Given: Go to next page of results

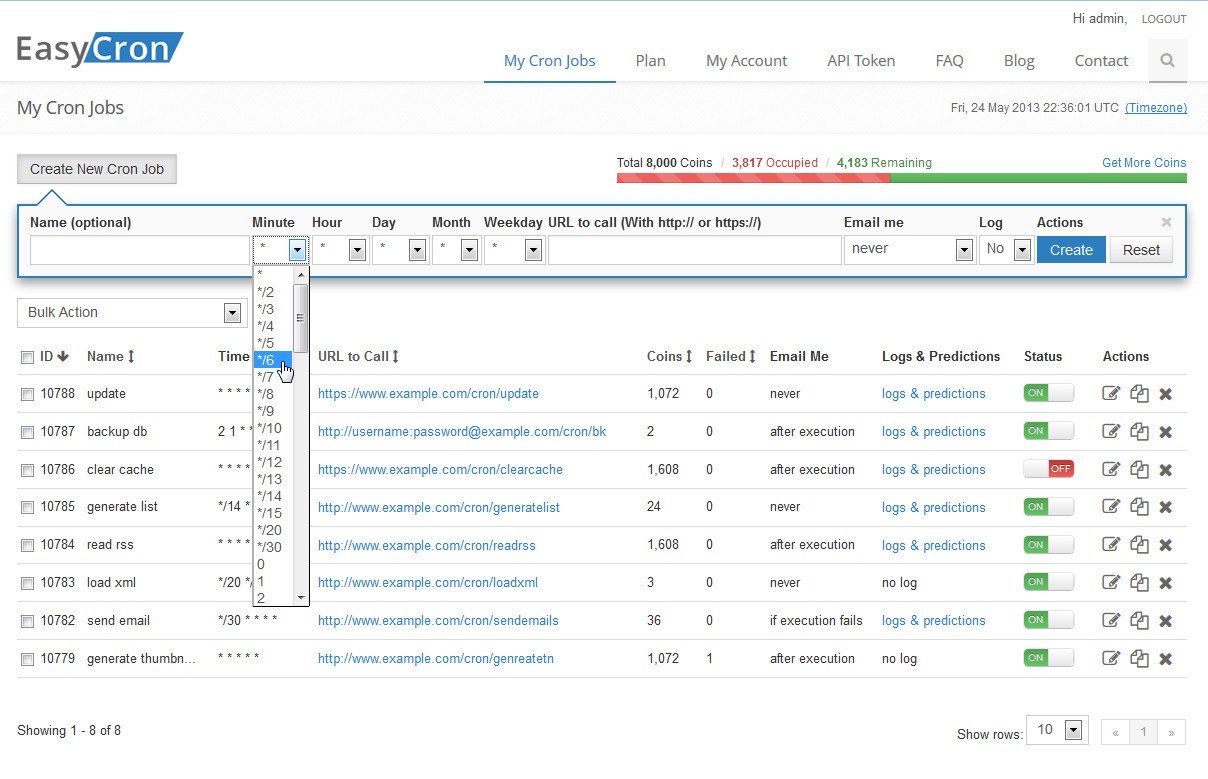Looking at the screenshot, I should click(1171, 732).
